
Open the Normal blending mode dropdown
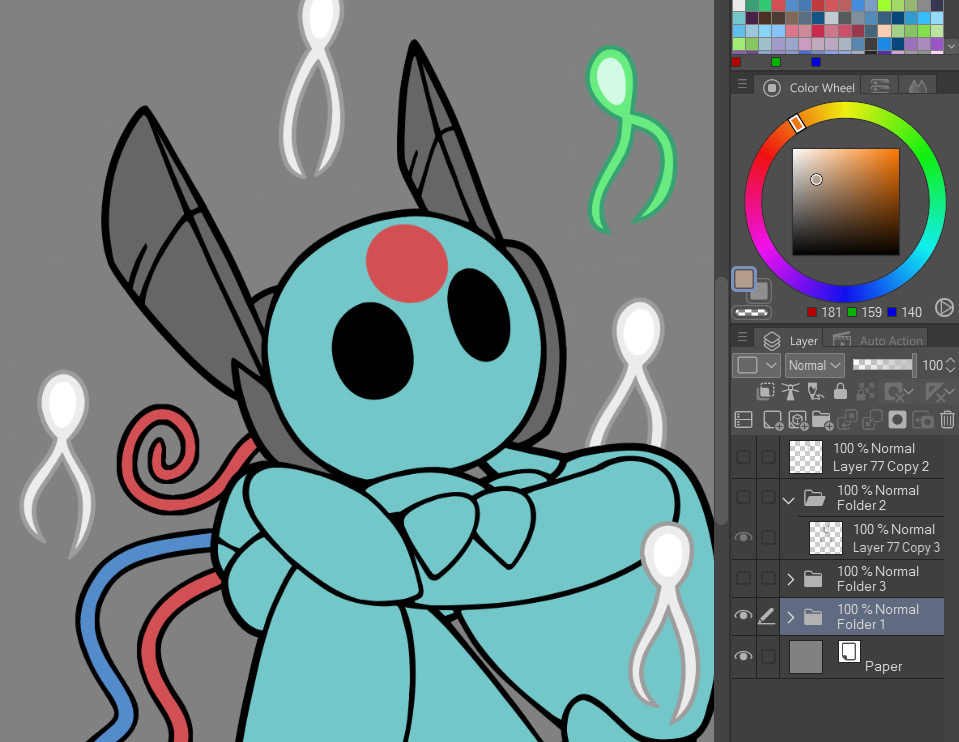[814, 366]
